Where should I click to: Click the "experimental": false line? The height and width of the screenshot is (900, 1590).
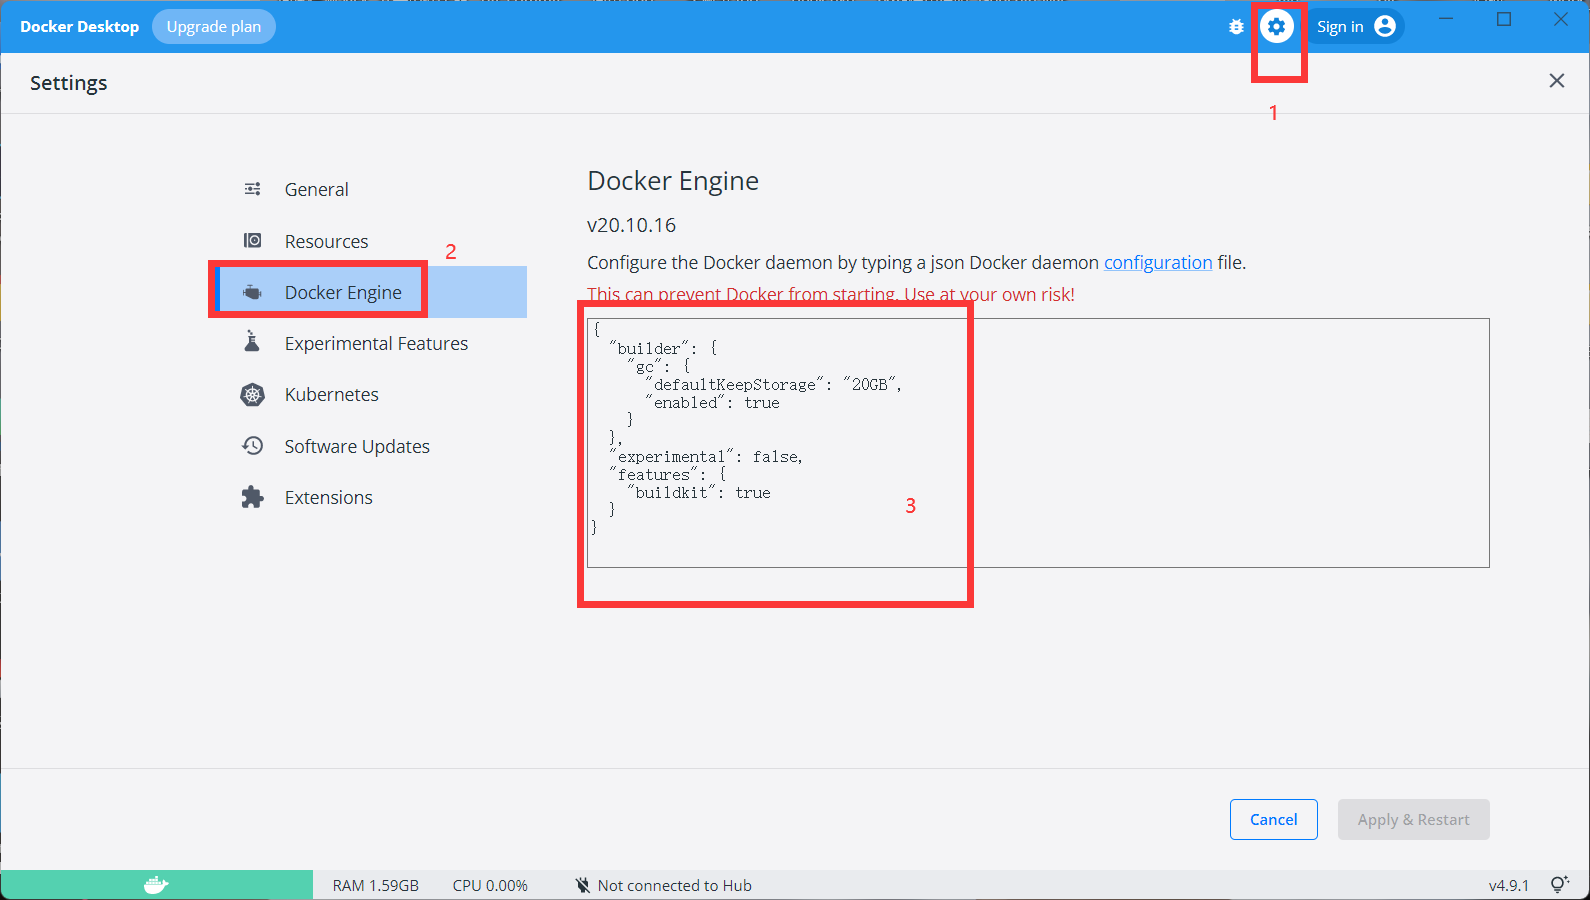(x=706, y=456)
